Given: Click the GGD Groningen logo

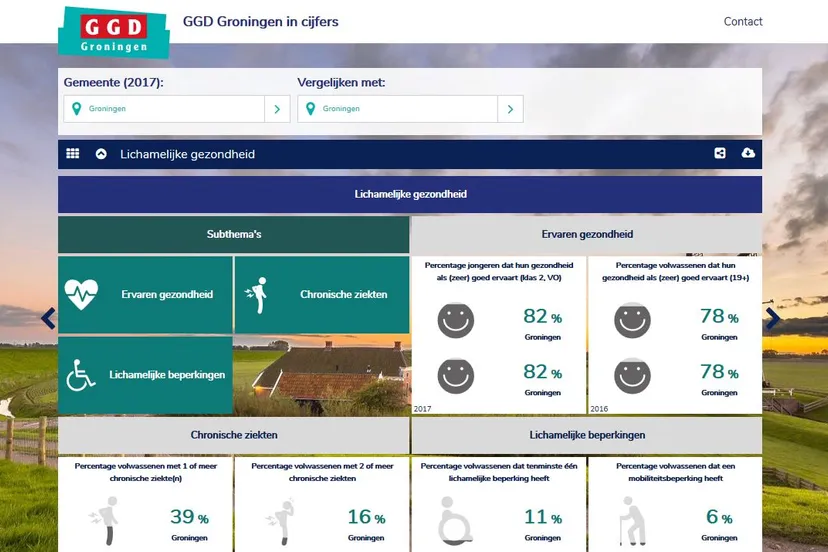Looking at the screenshot, I should tap(114, 32).
